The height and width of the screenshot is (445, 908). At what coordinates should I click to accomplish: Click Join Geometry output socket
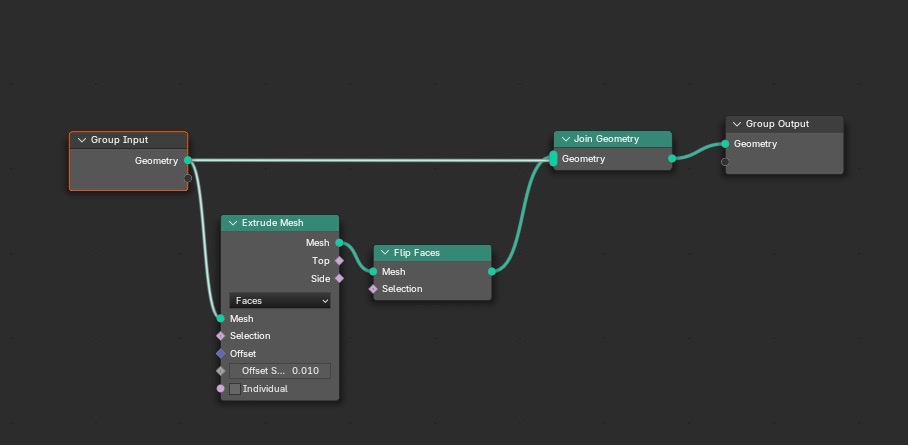click(x=672, y=159)
